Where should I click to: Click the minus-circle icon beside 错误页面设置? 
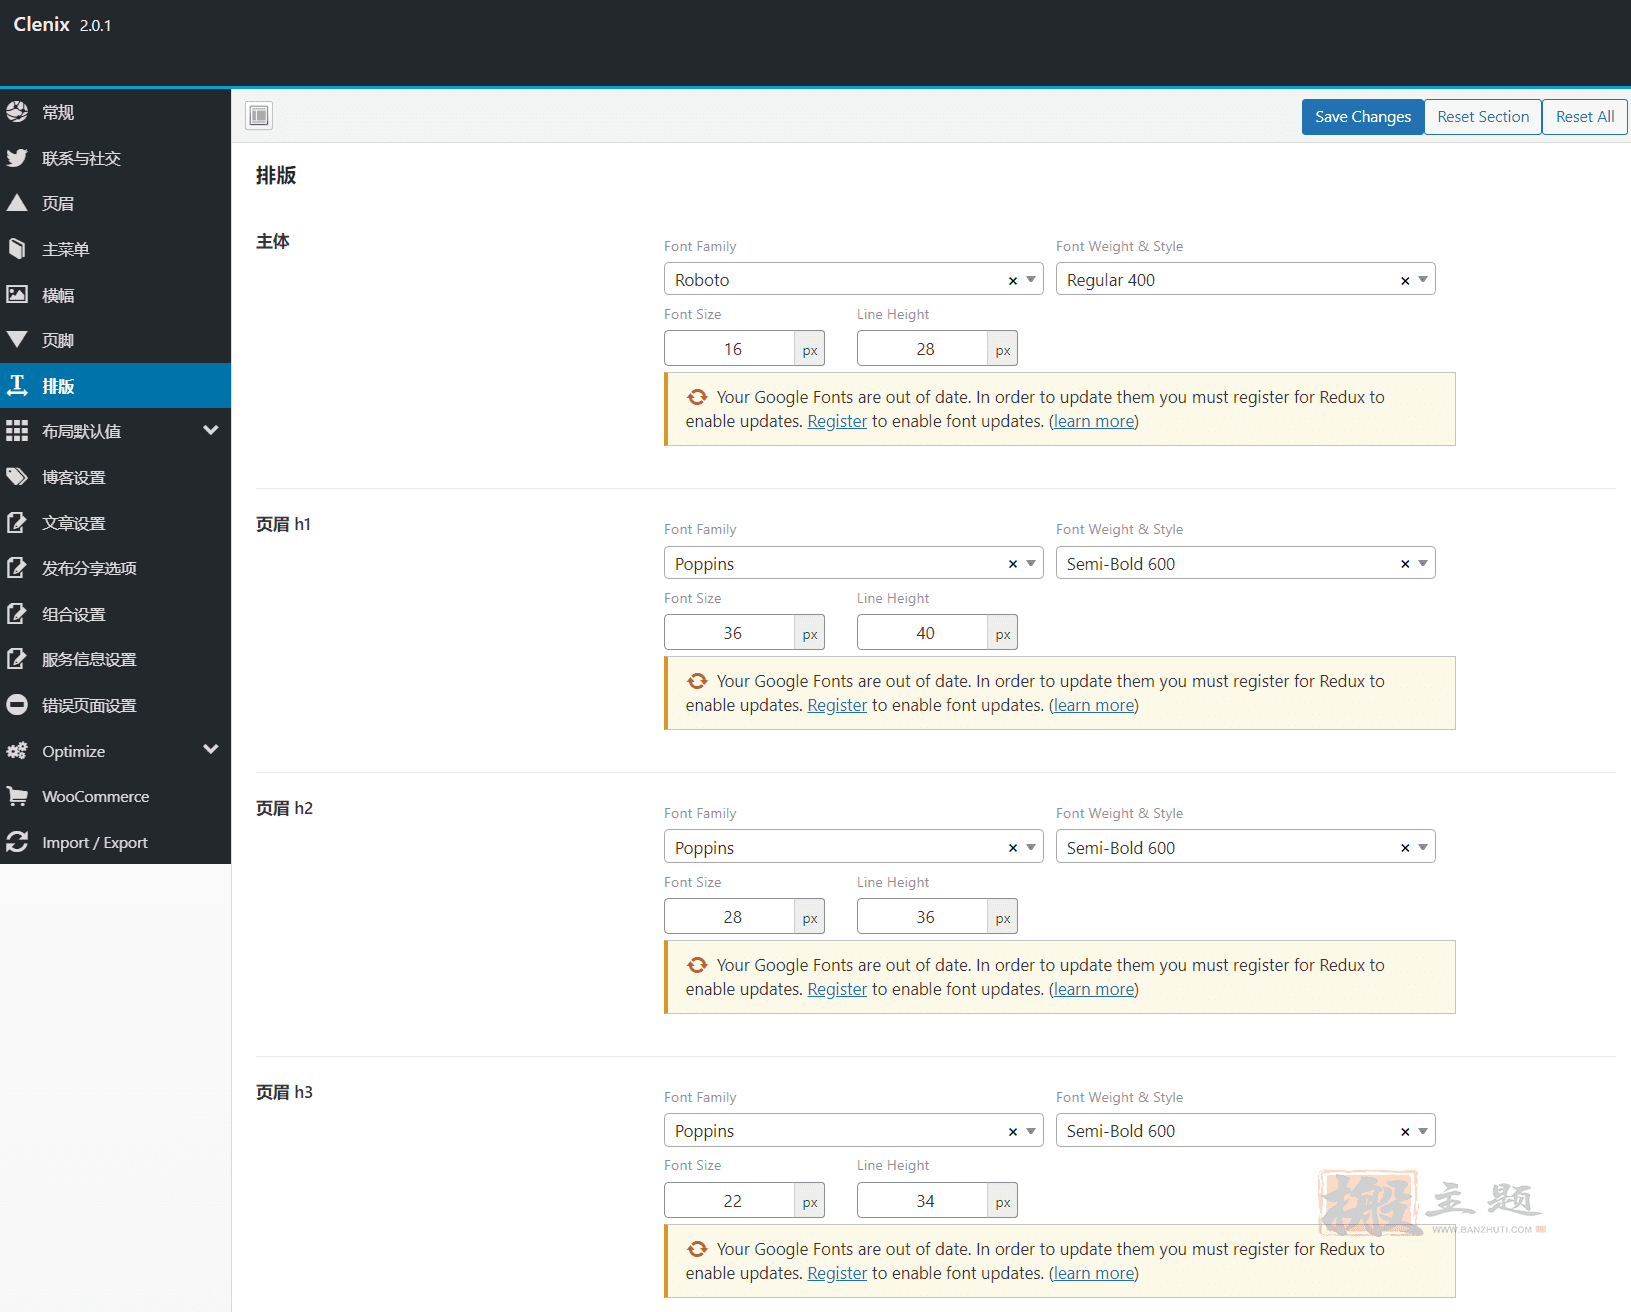tap(17, 704)
